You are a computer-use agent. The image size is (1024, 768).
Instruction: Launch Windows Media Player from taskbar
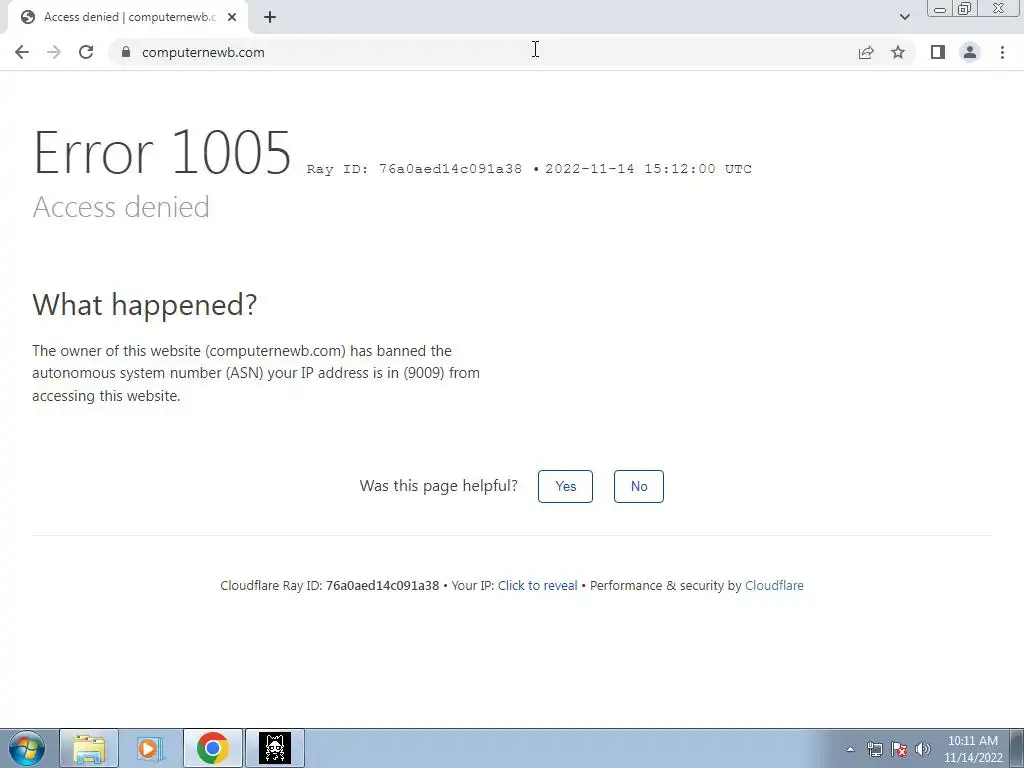[x=150, y=748]
